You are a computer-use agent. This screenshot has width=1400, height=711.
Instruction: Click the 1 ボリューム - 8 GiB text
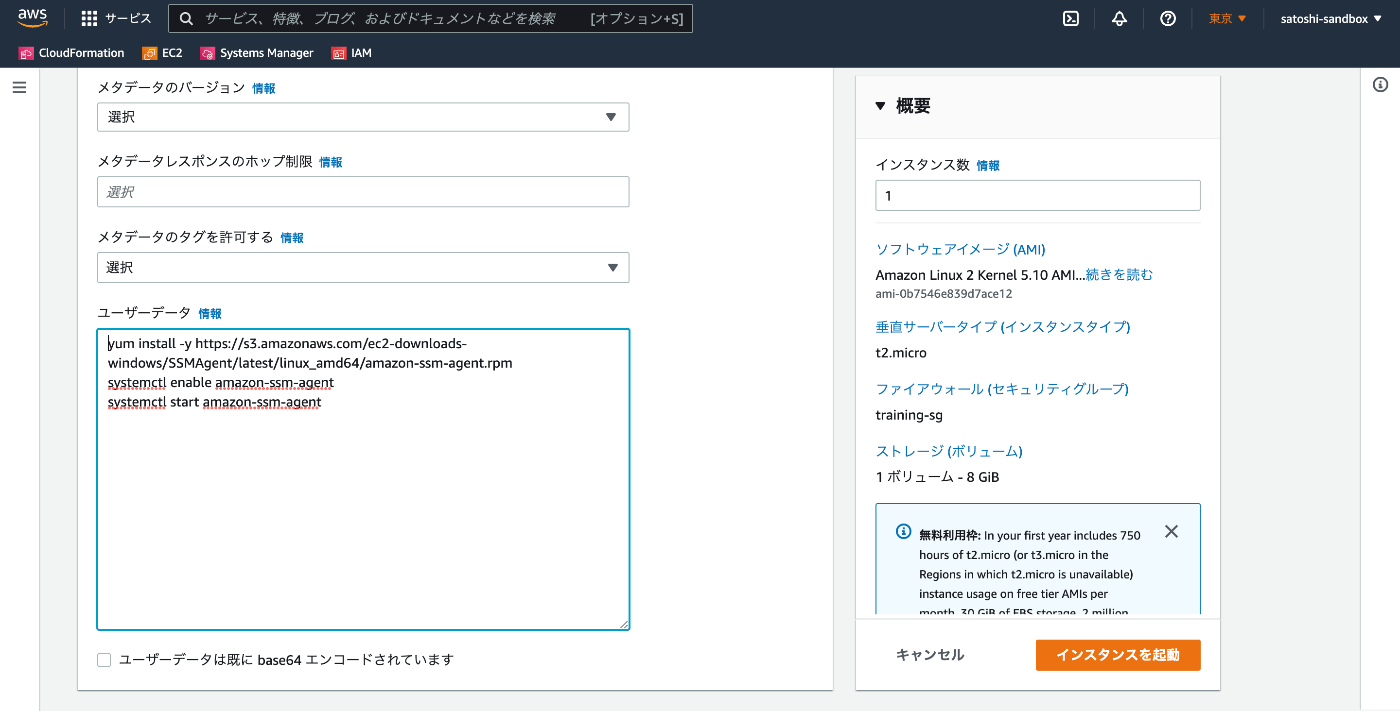(937, 477)
